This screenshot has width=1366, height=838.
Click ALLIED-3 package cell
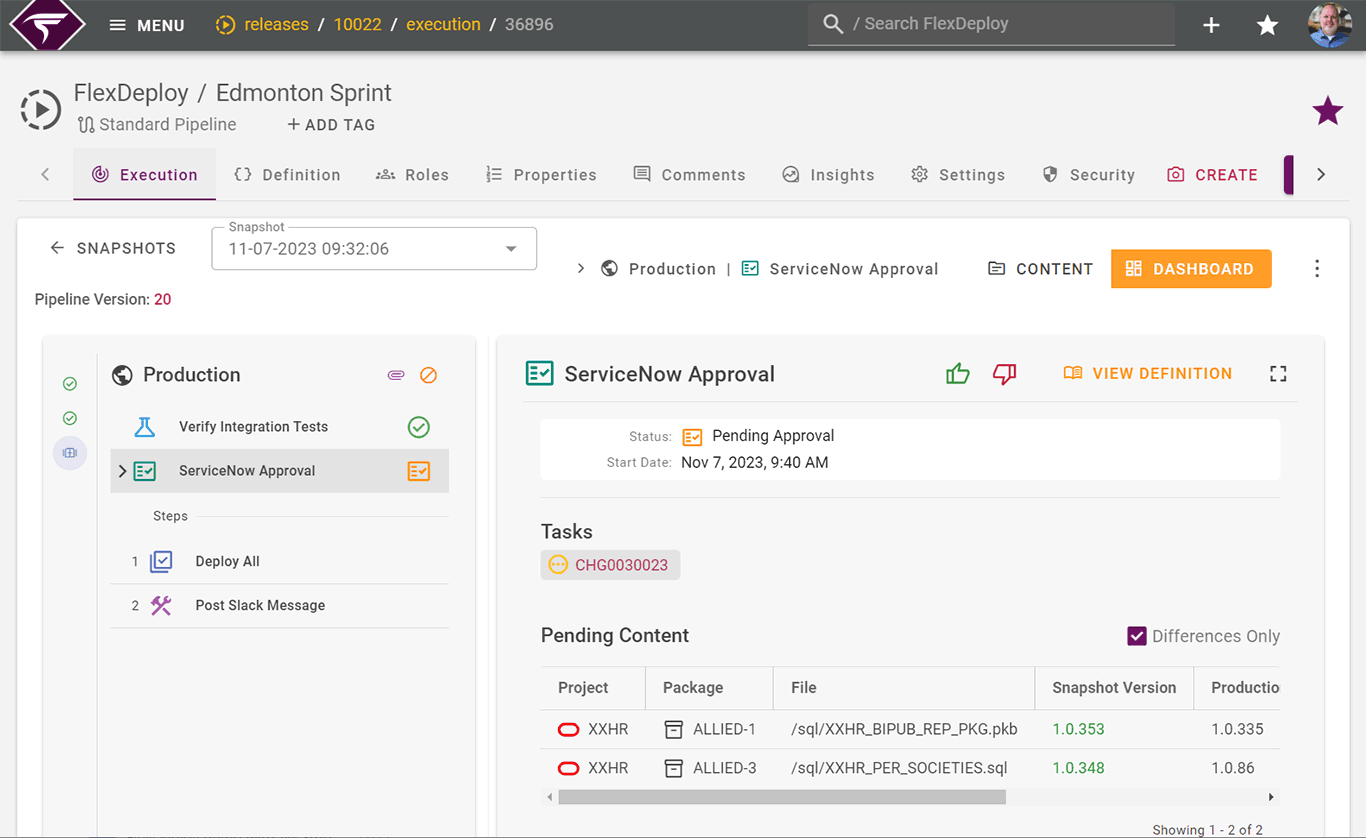tap(711, 769)
